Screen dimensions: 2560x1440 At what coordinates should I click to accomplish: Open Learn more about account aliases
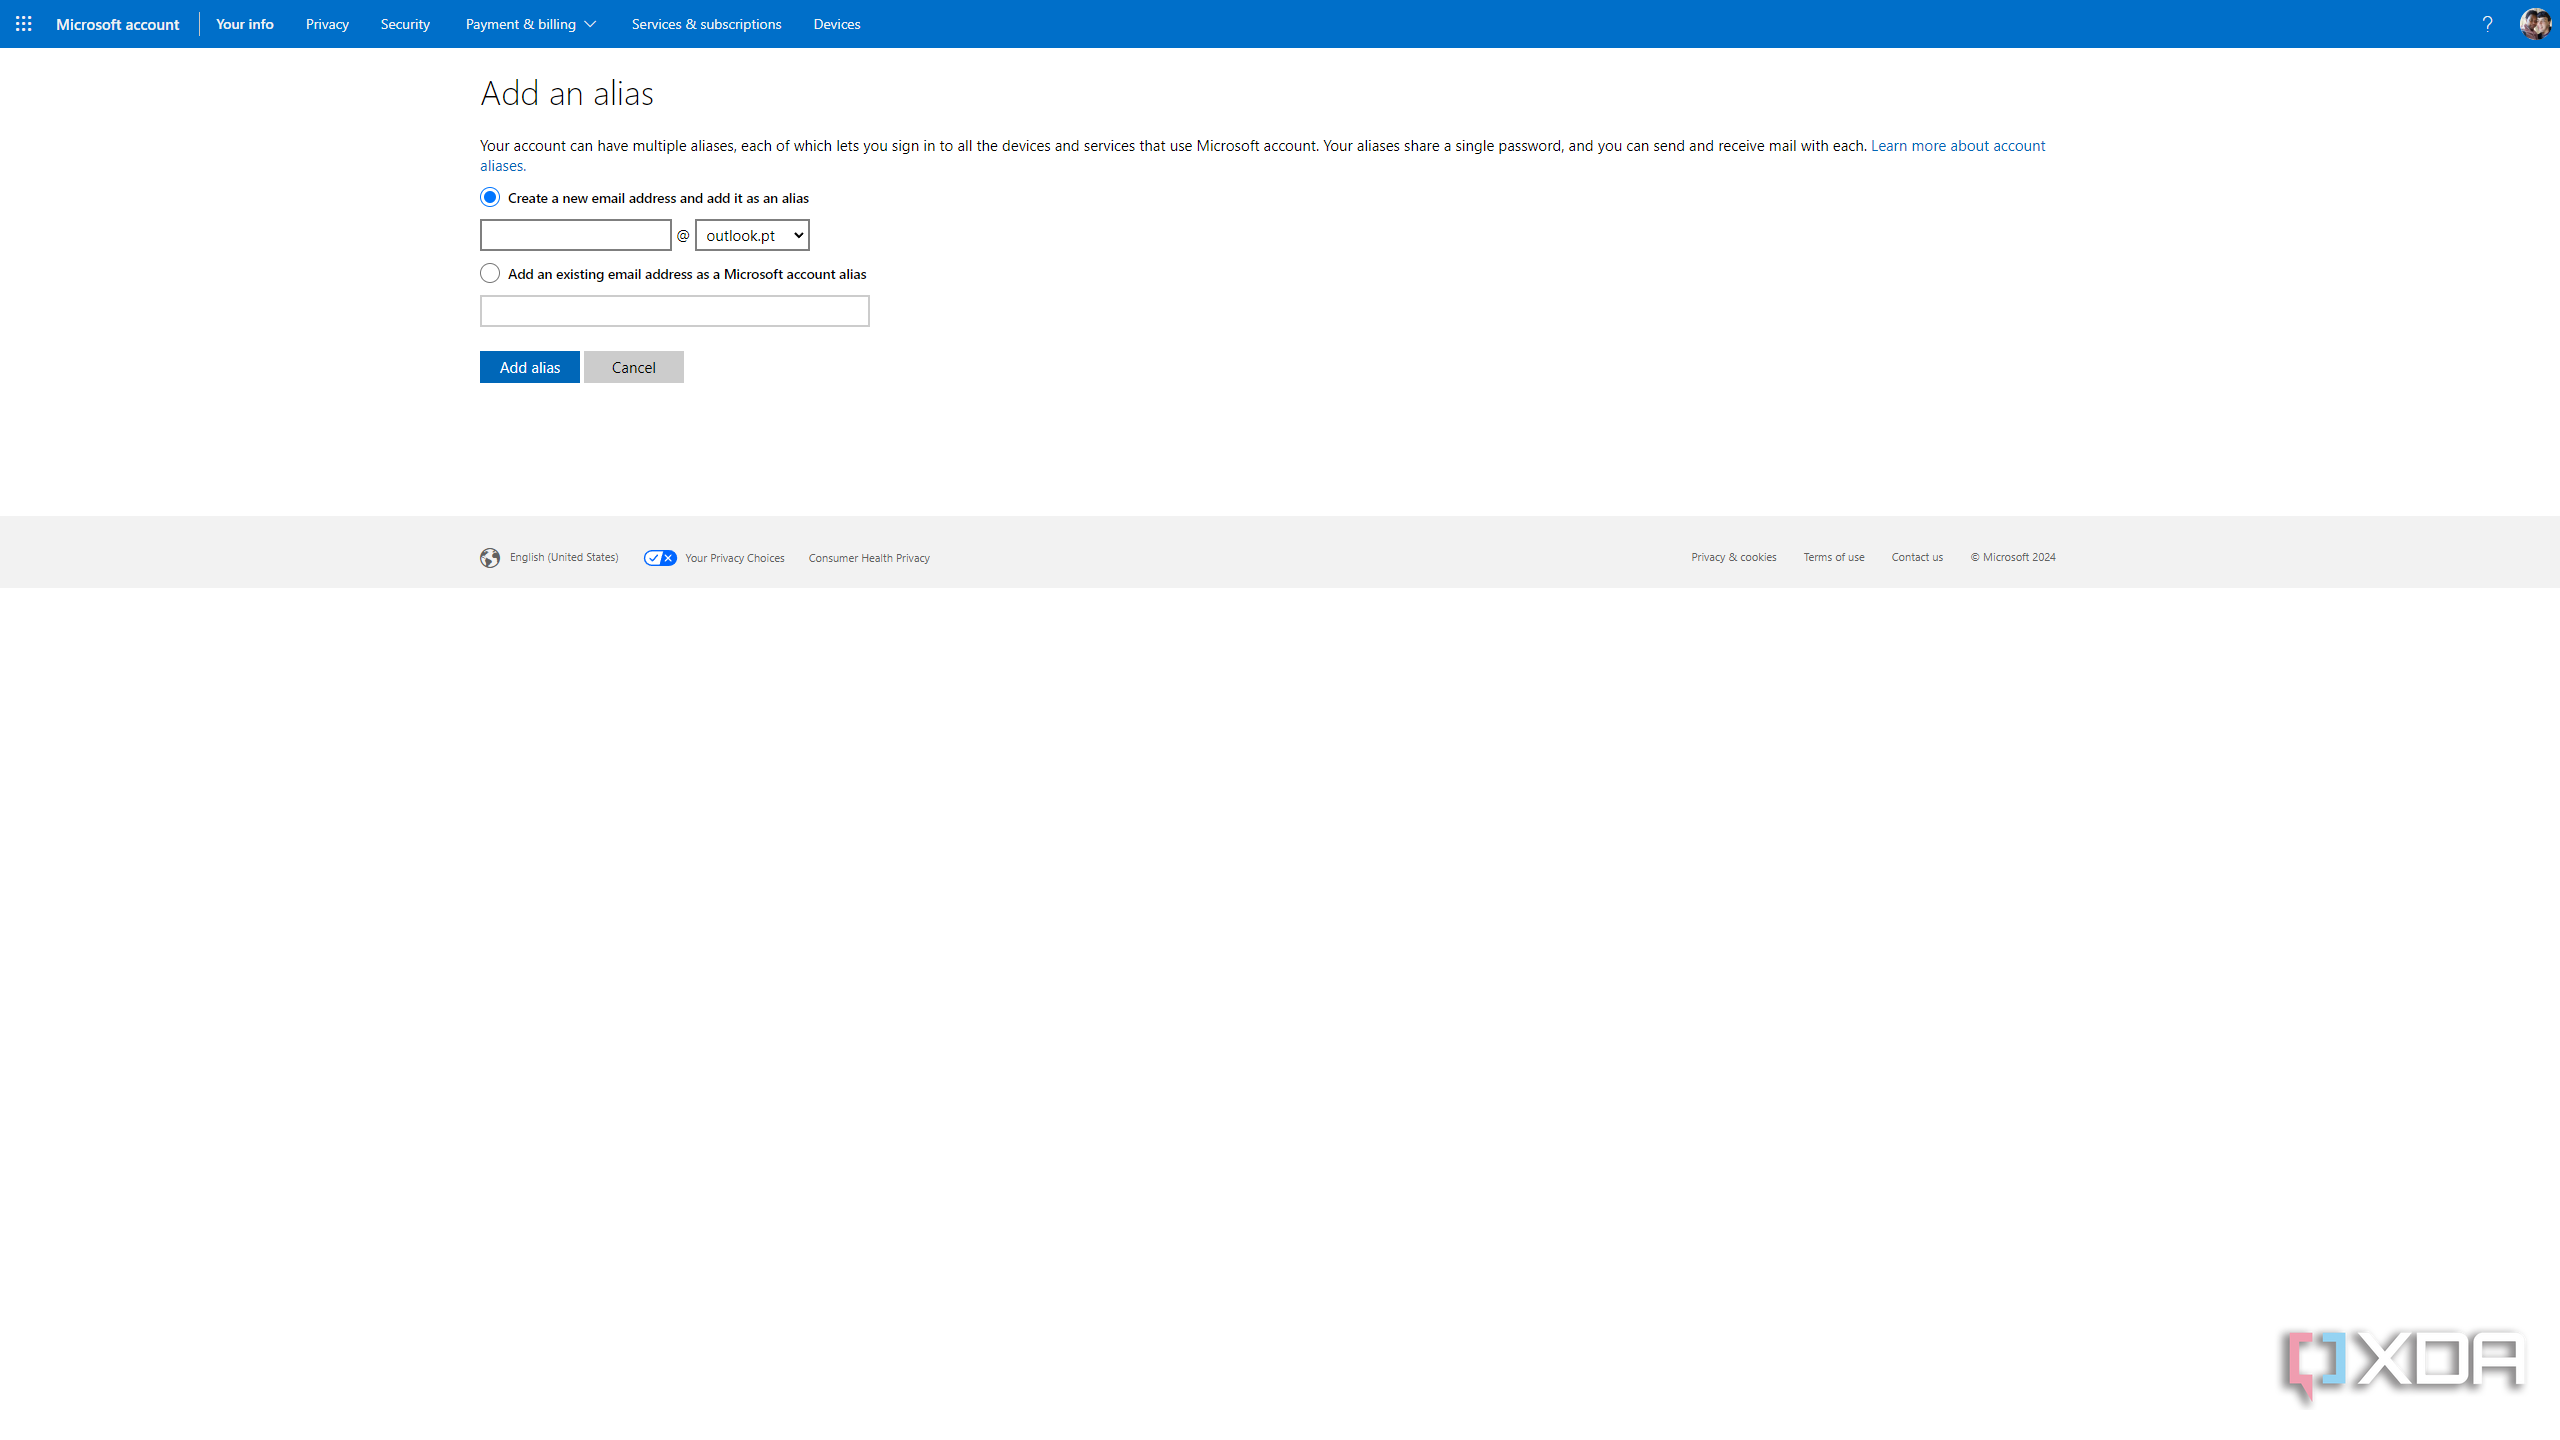(1956, 145)
